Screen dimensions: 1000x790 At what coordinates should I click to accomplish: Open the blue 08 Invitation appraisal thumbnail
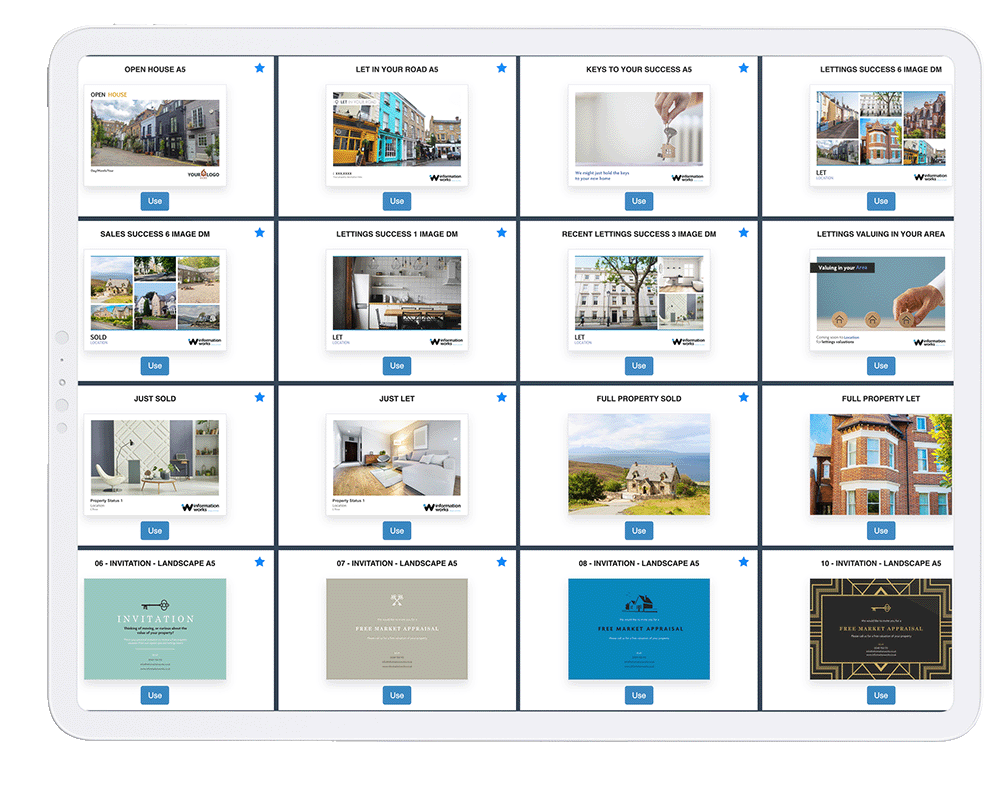[639, 629]
